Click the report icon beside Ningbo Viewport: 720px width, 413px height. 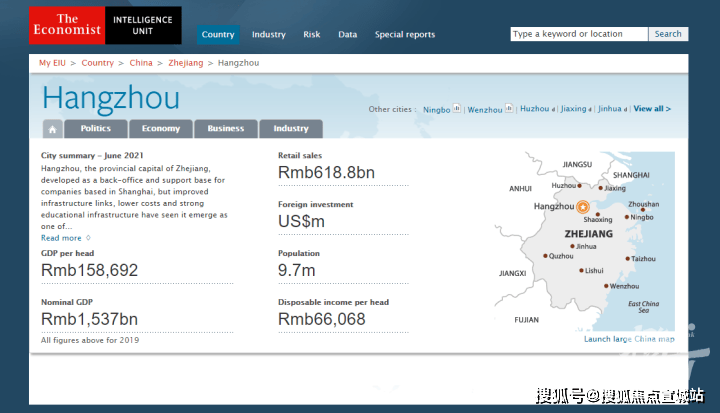click(x=457, y=108)
